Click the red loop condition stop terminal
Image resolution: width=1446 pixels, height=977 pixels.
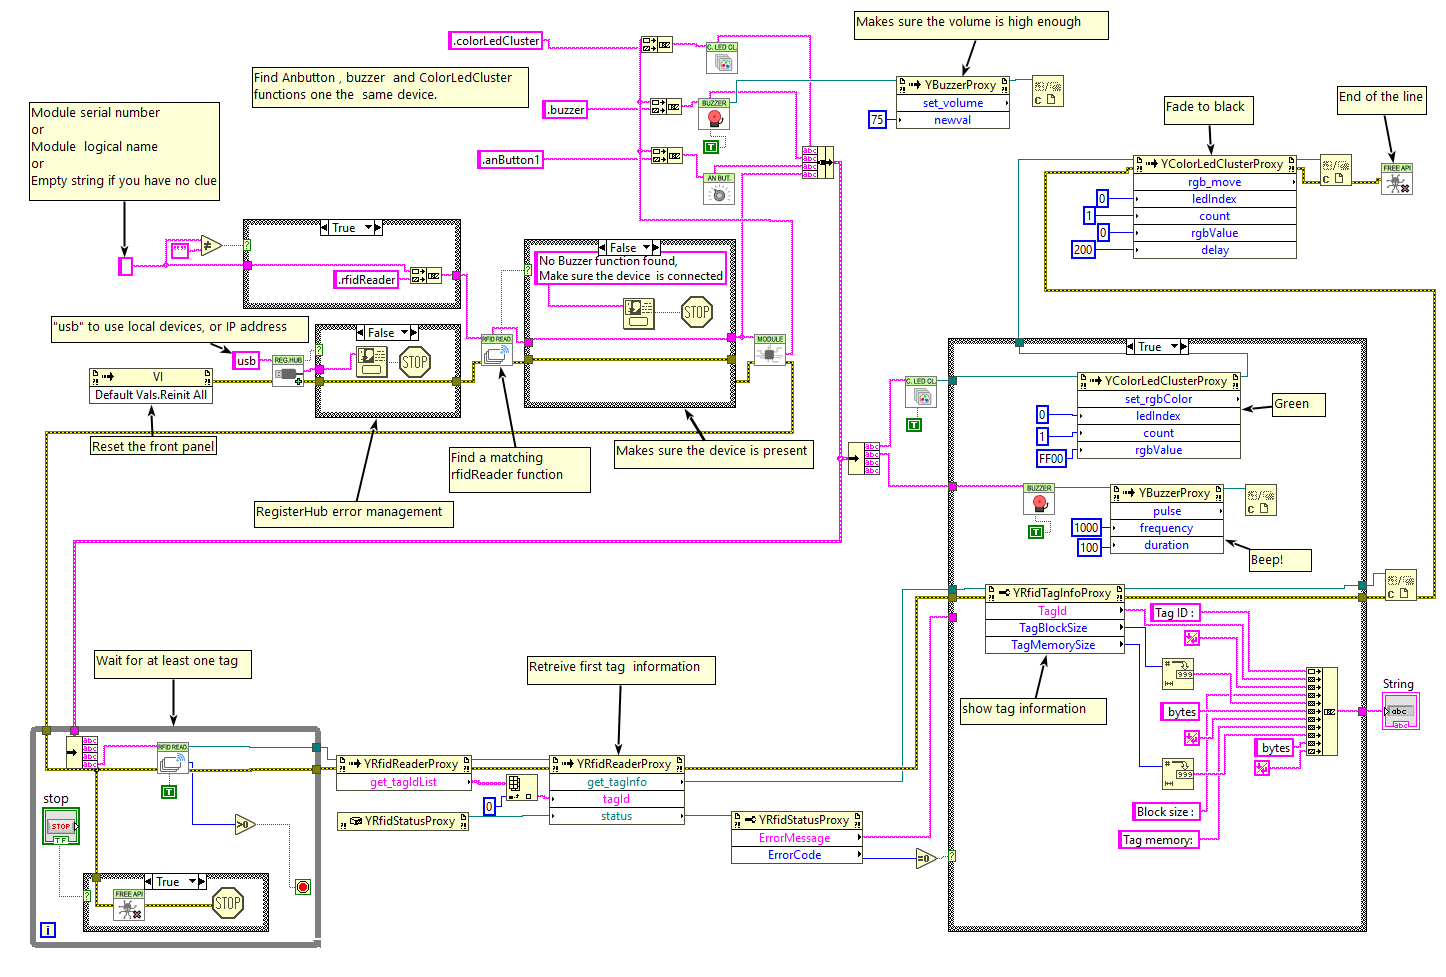303,887
